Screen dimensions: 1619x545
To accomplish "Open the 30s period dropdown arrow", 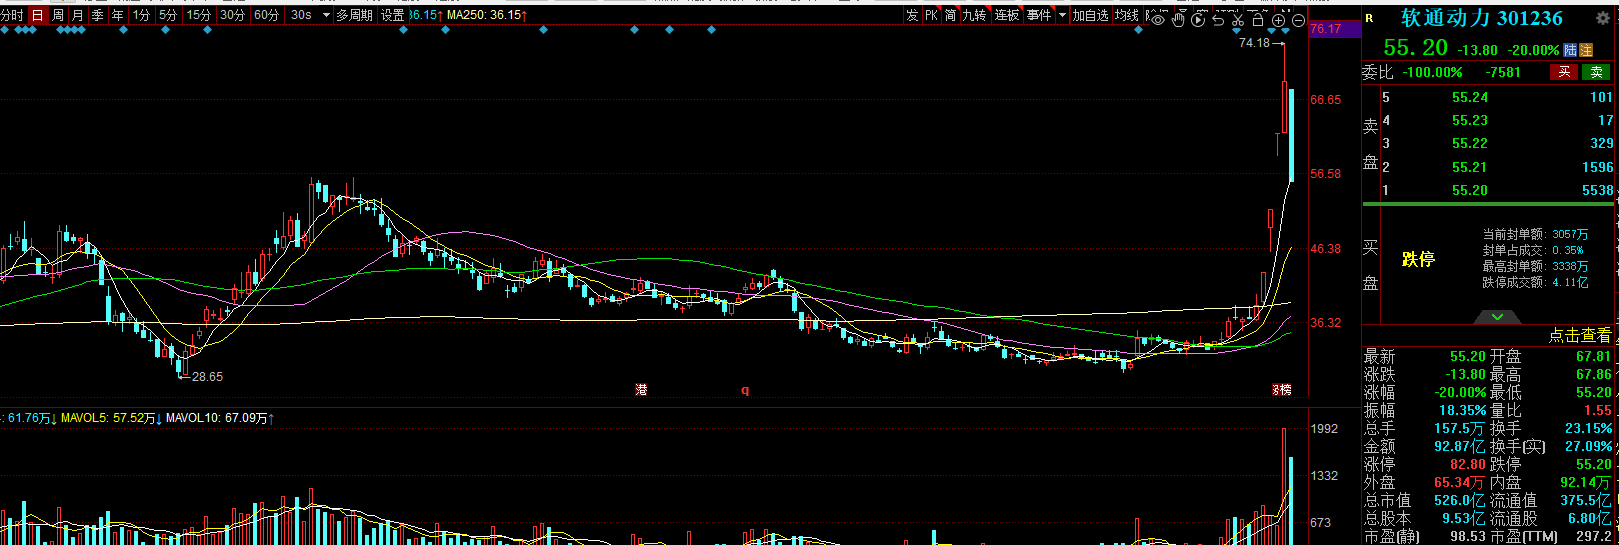I will tap(326, 15).
